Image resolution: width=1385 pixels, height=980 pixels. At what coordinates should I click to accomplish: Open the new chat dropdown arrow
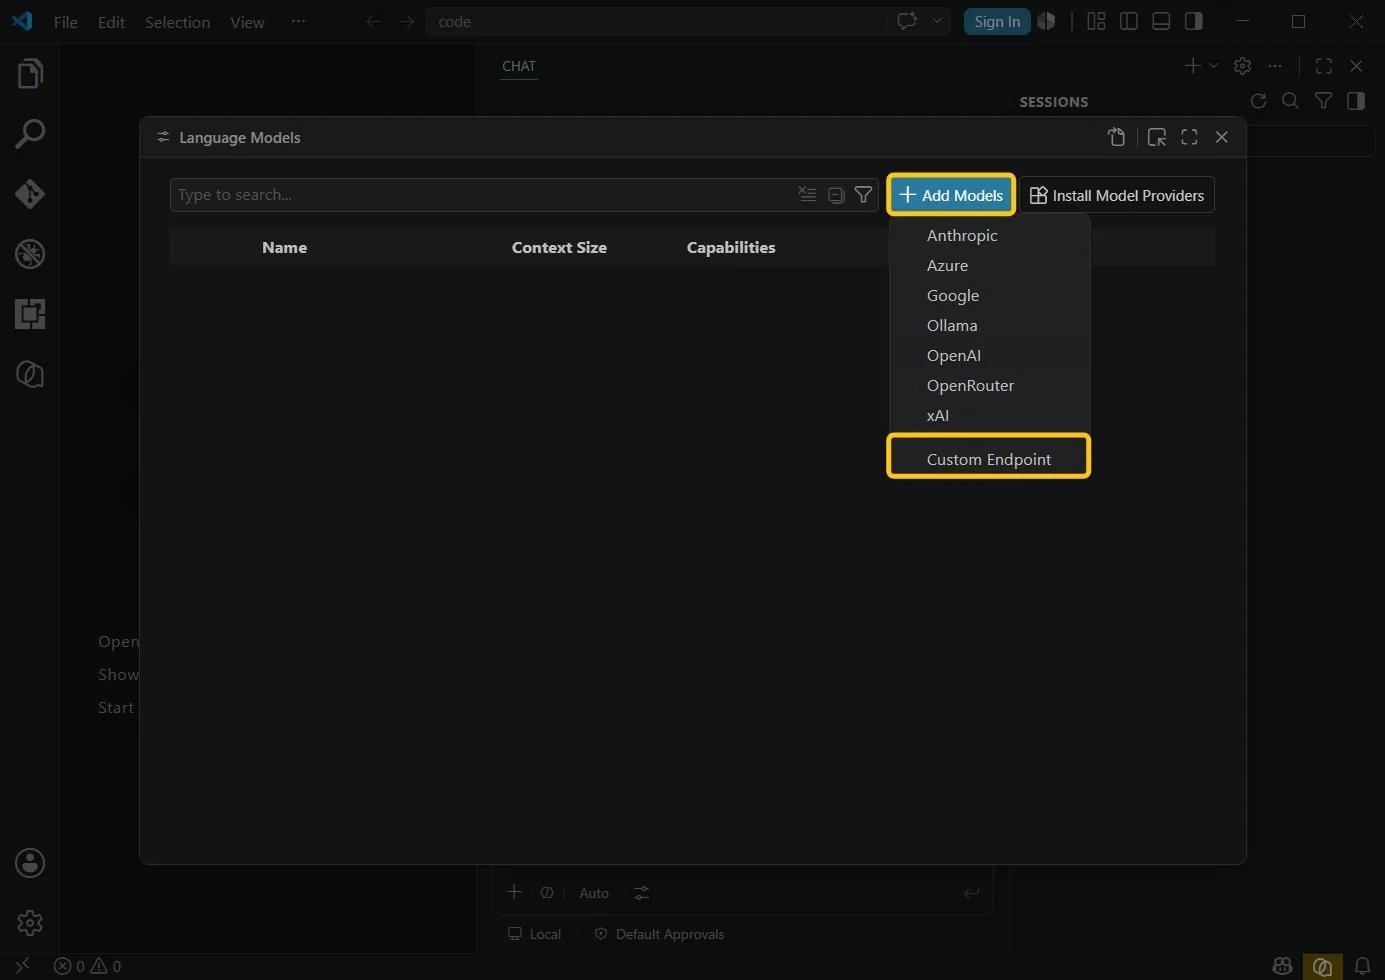point(1213,65)
